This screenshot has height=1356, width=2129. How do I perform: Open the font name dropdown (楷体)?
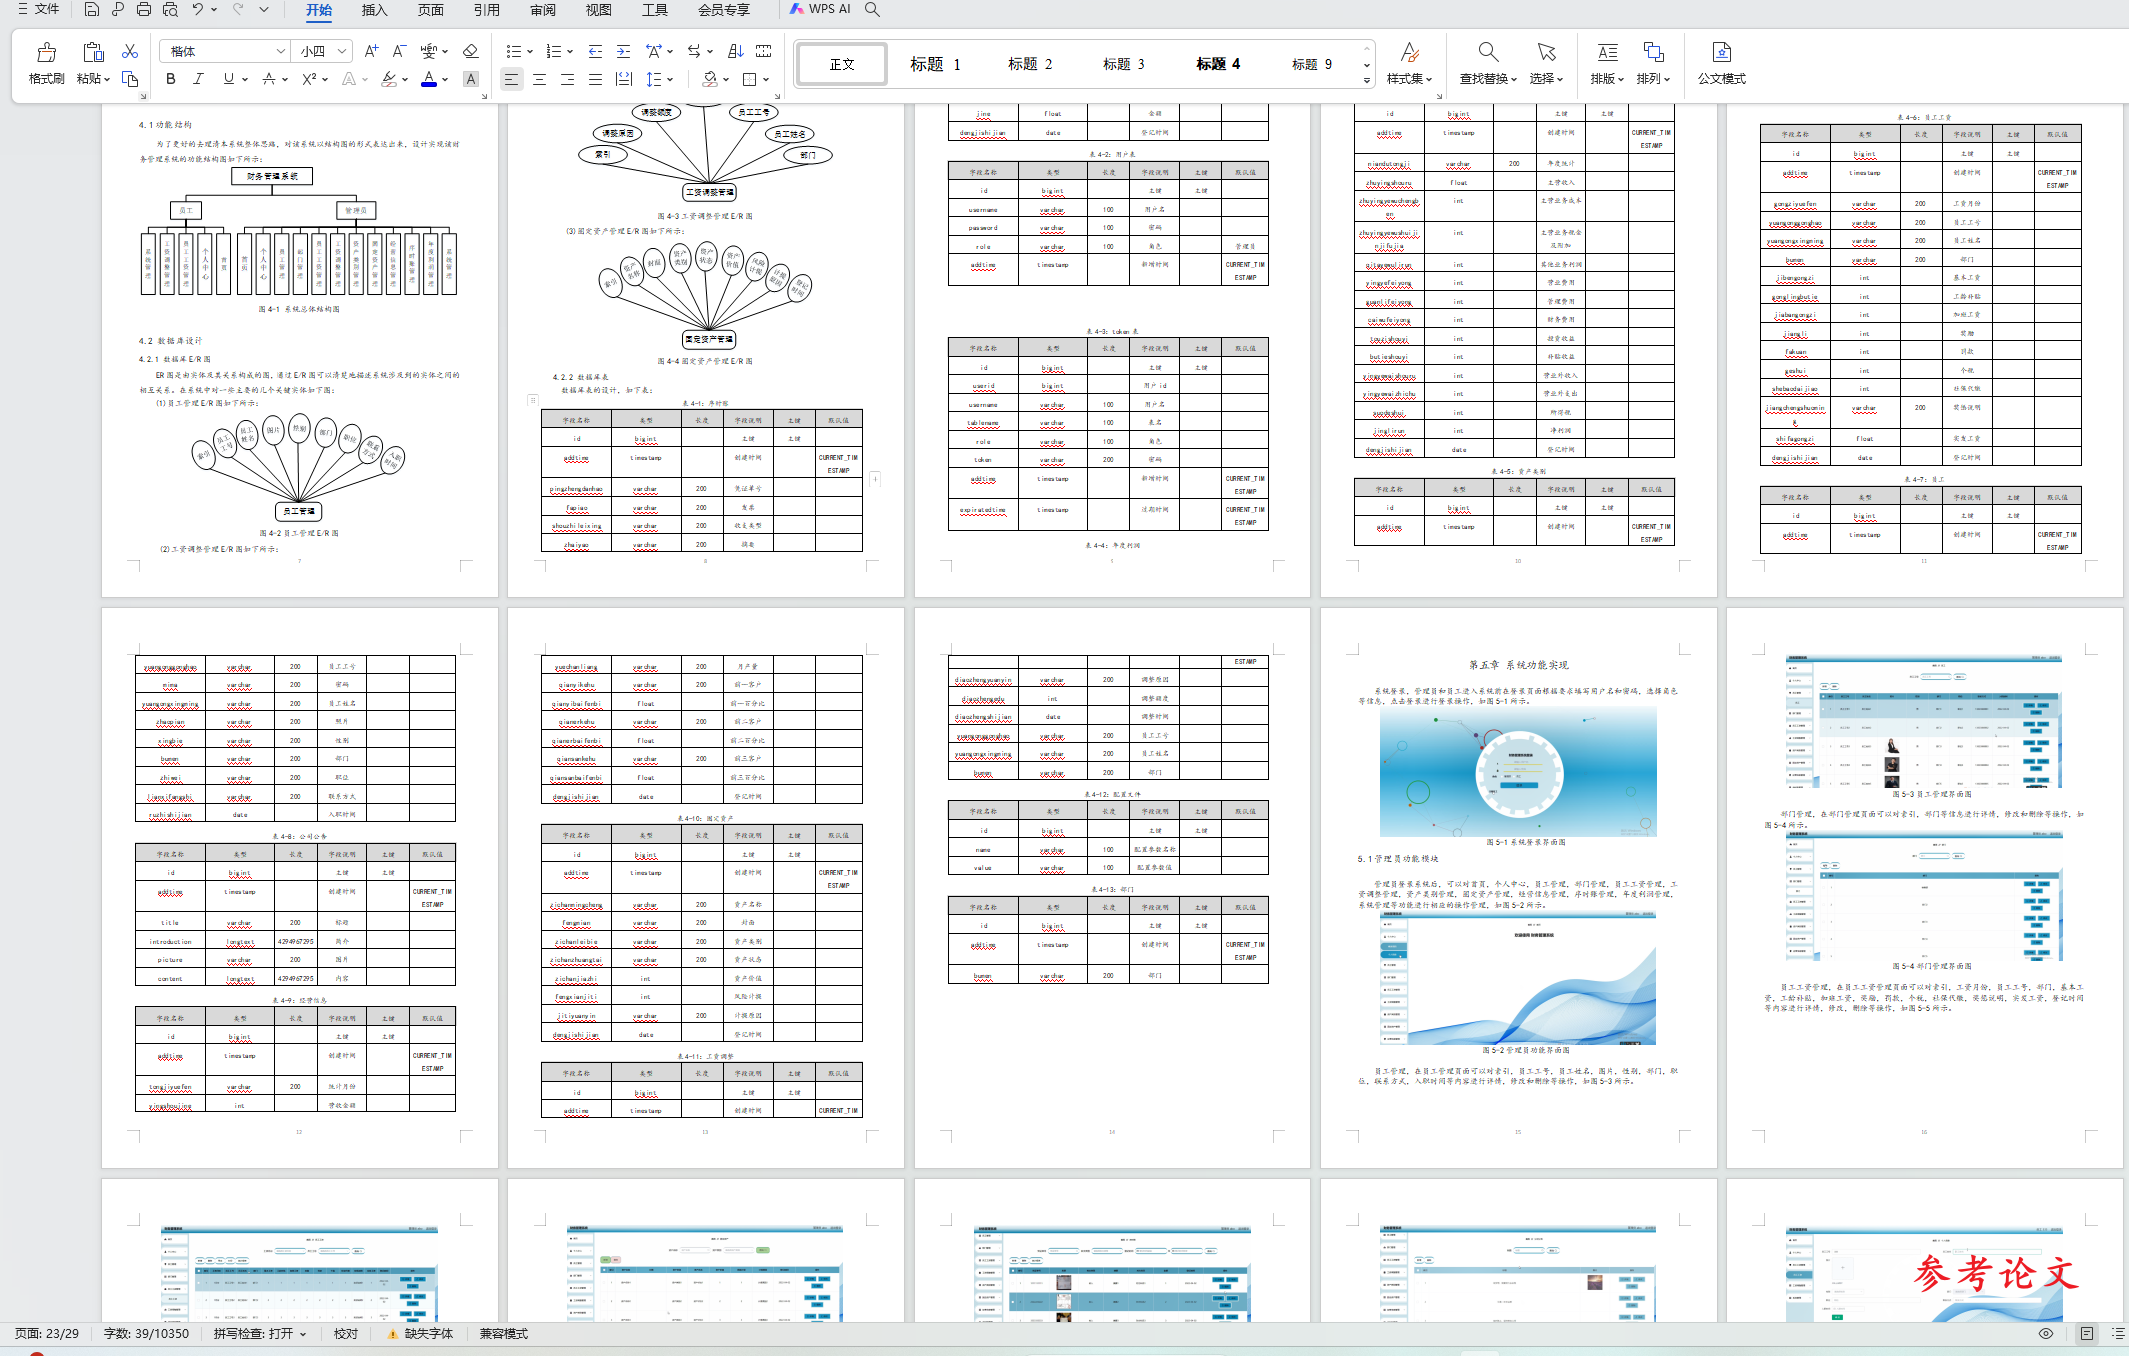pos(280,51)
